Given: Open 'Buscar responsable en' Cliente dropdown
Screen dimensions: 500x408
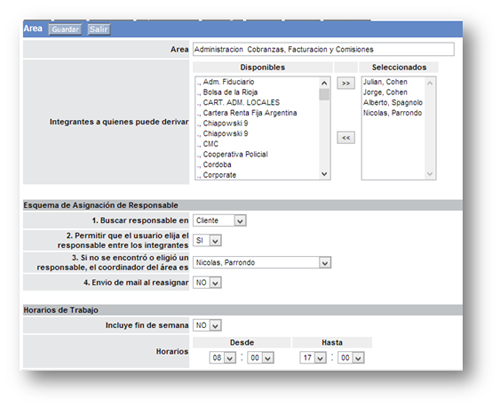Looking at the screenshot, I should 220,221.
